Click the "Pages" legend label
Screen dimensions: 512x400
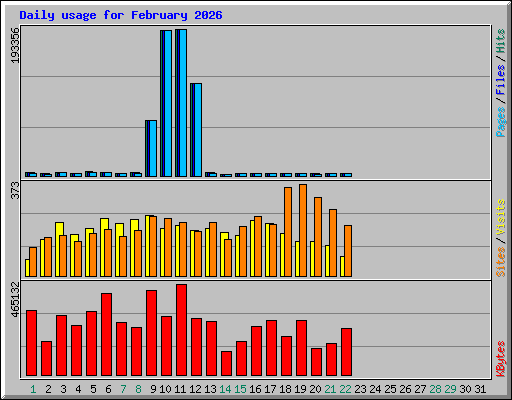point(501,122)
